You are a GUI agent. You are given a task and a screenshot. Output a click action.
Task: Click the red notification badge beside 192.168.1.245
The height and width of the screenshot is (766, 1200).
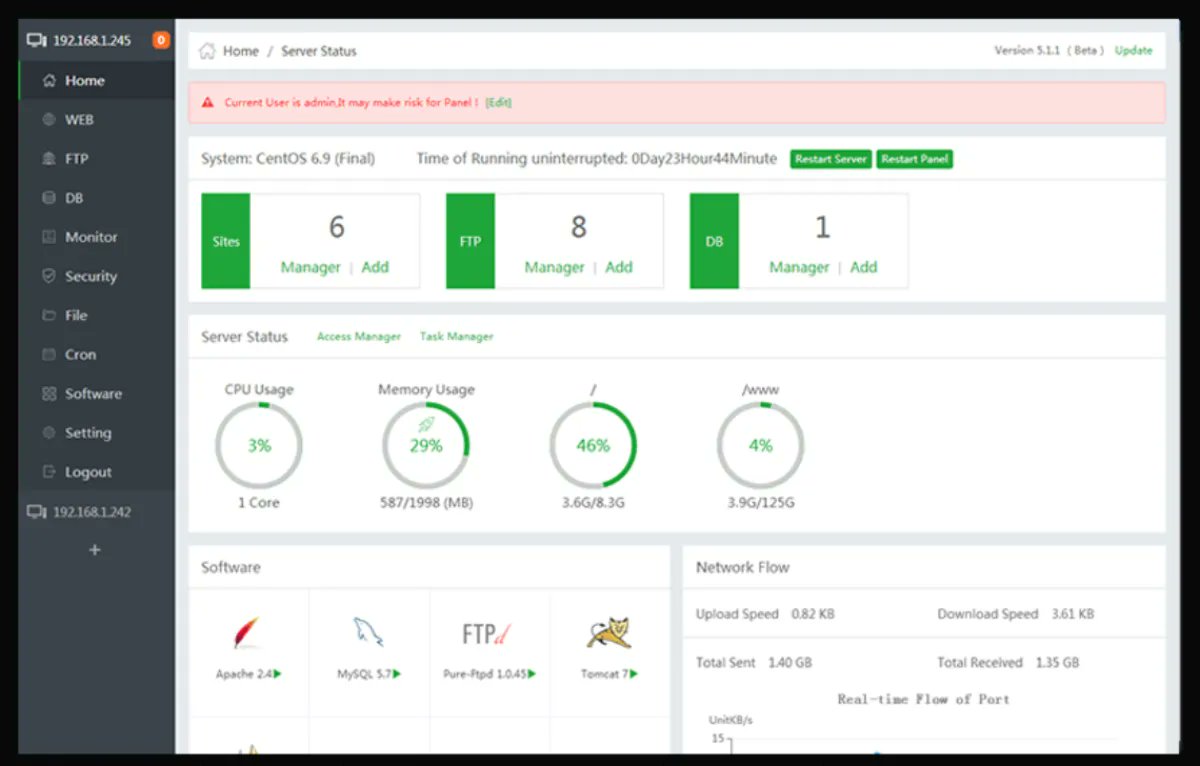pos(159,40)
